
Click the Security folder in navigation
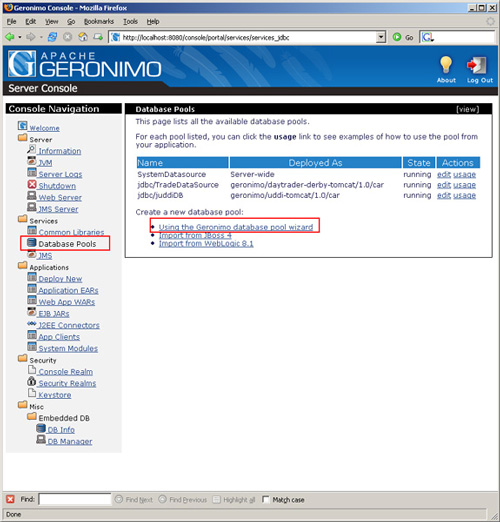(x=23, y=358)
